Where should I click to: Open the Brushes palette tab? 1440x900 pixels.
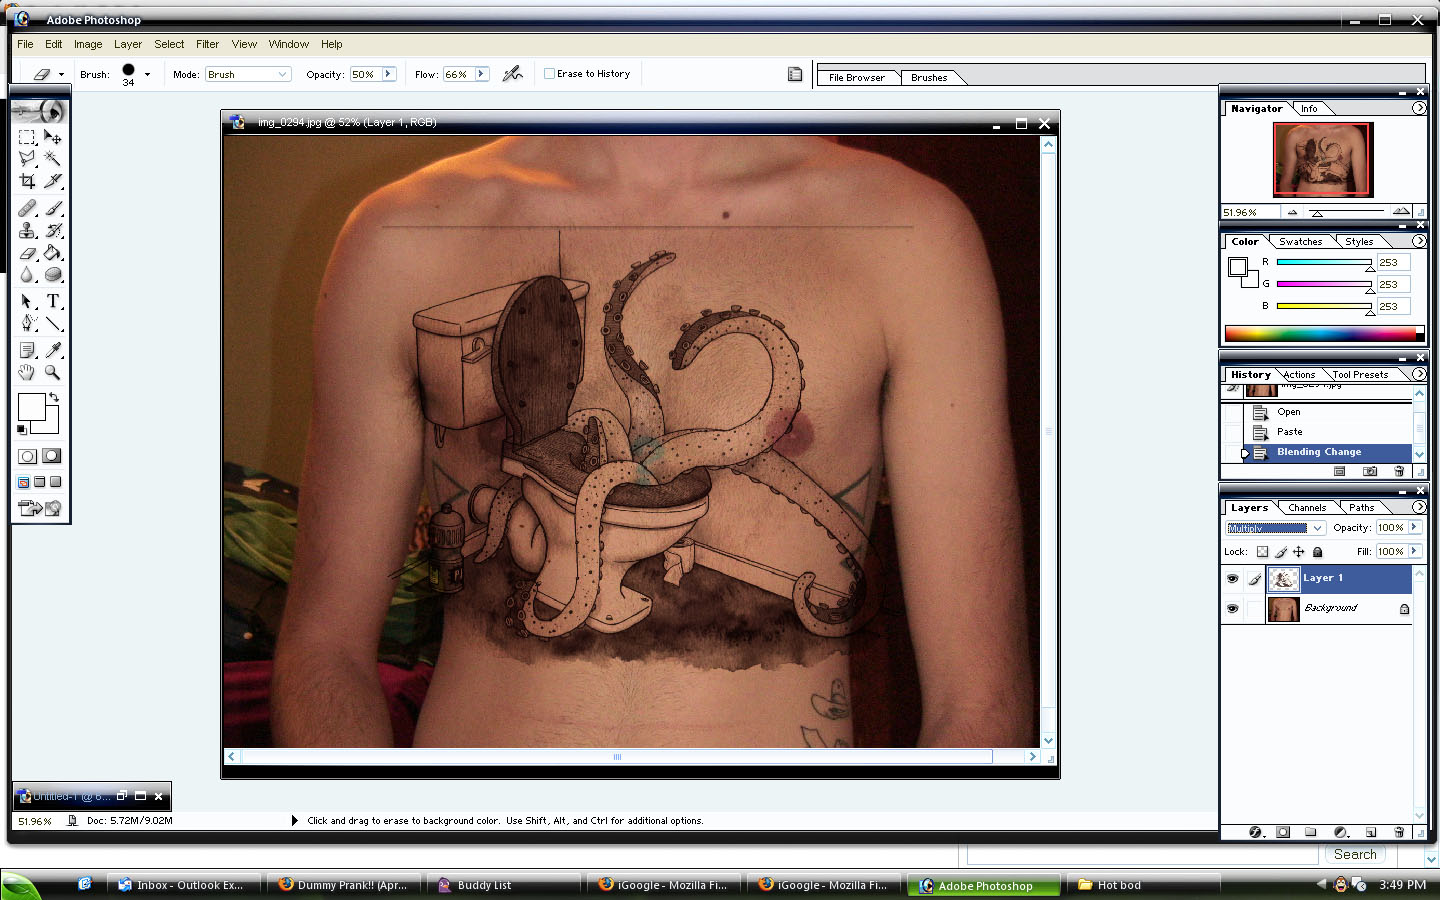click(929, 78)
